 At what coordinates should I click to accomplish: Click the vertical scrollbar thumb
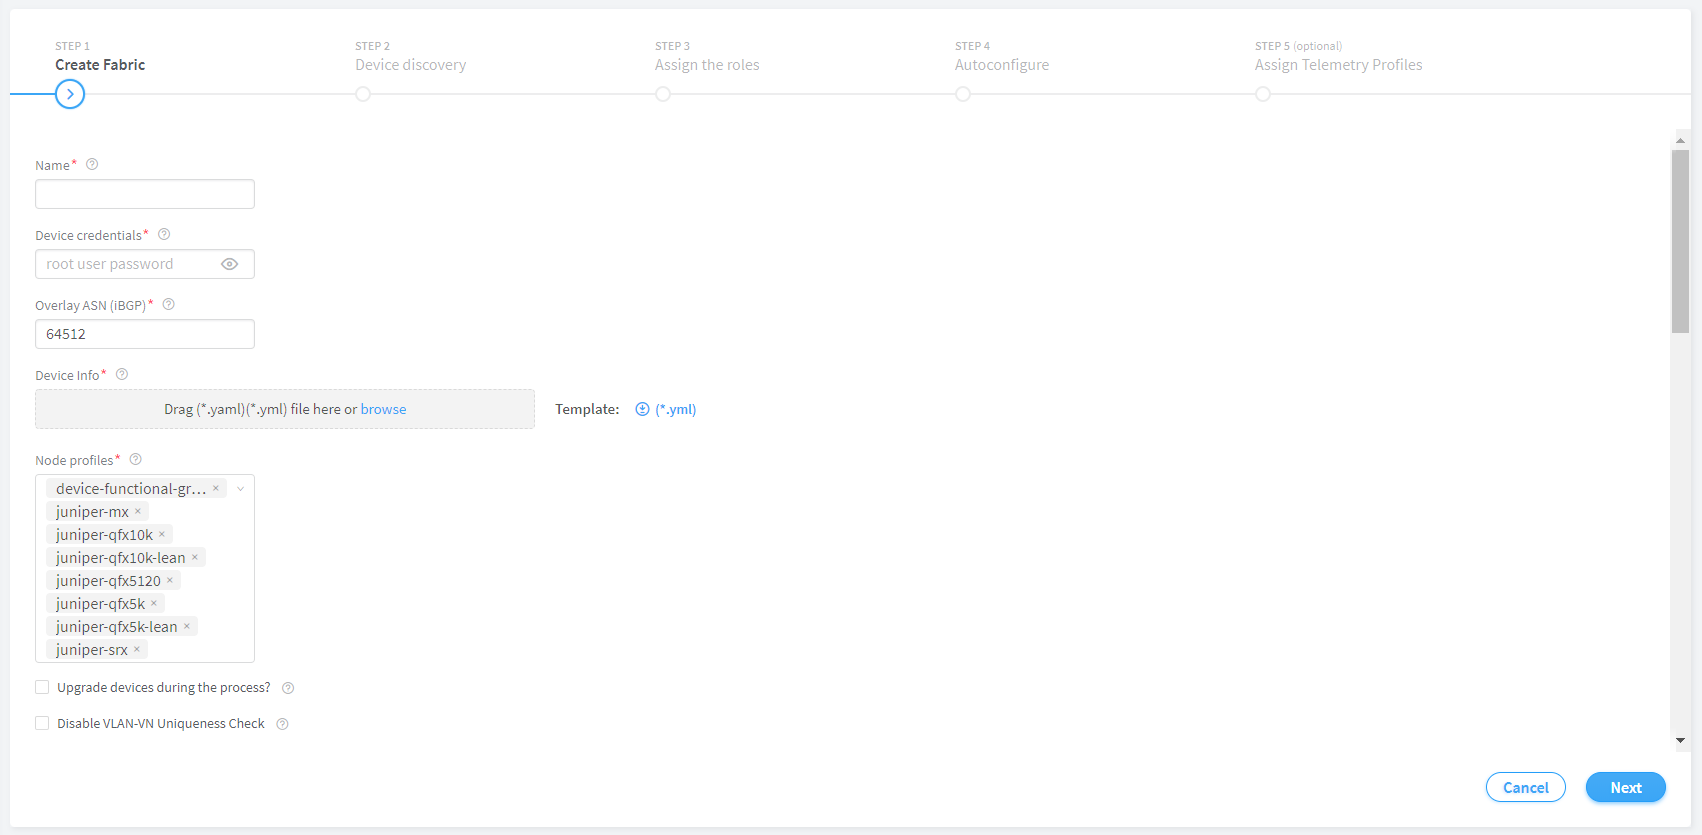[1680, 241]
